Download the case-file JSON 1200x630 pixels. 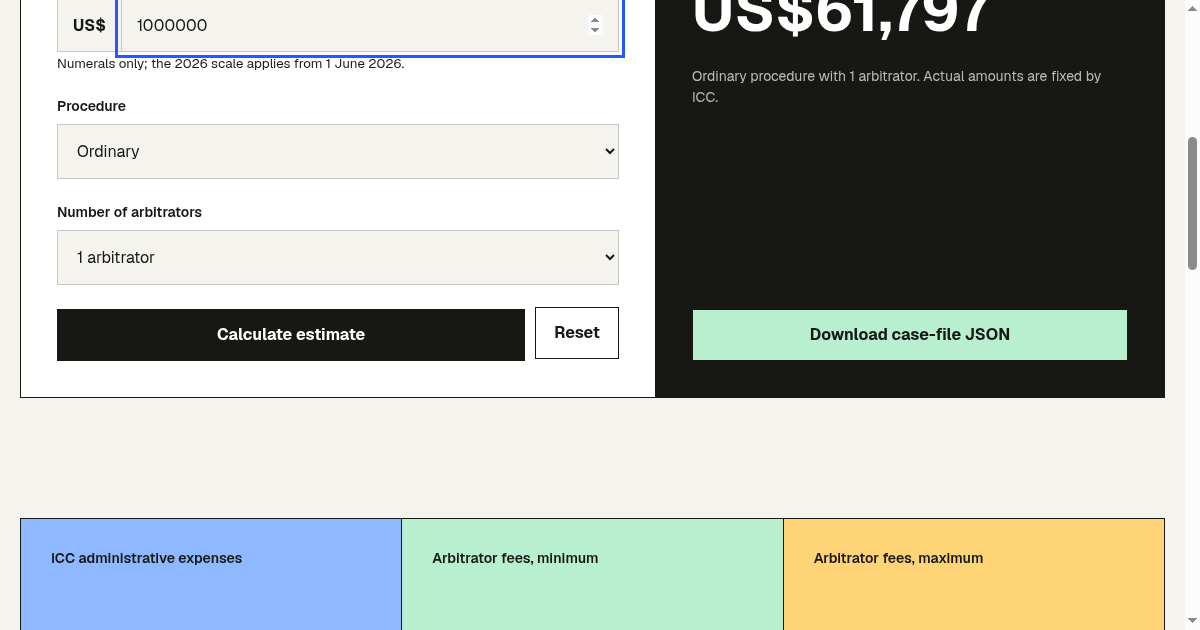(x=910, y=335)
